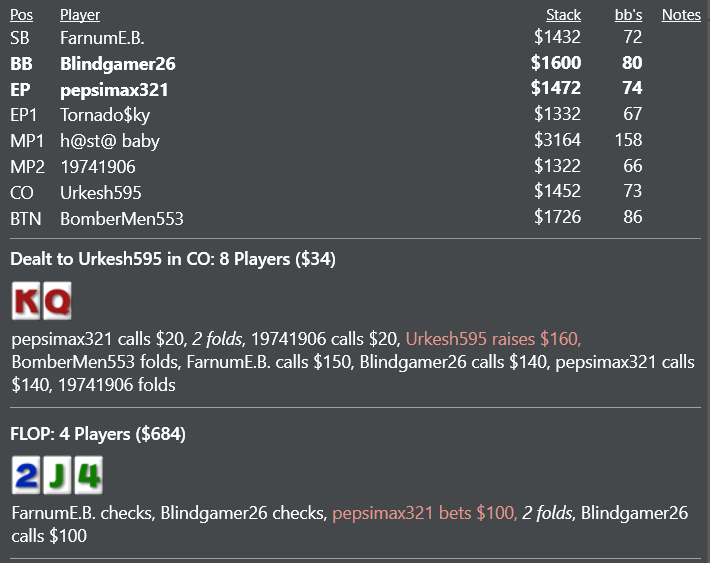
Task: Click the Queen hole card icon
Action: pyautogui.click(x=58, y=301)
